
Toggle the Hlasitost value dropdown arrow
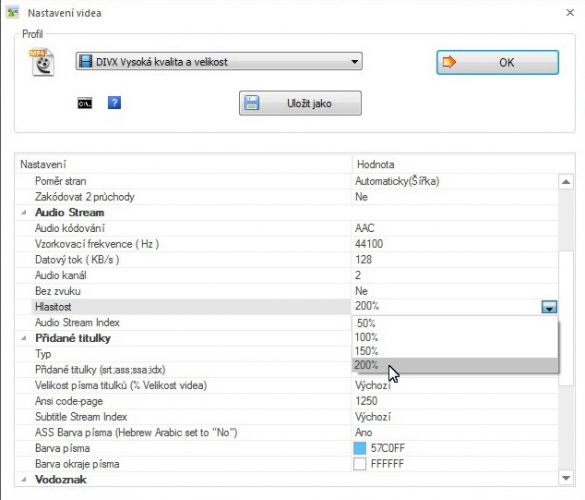(x=549, y=307)
